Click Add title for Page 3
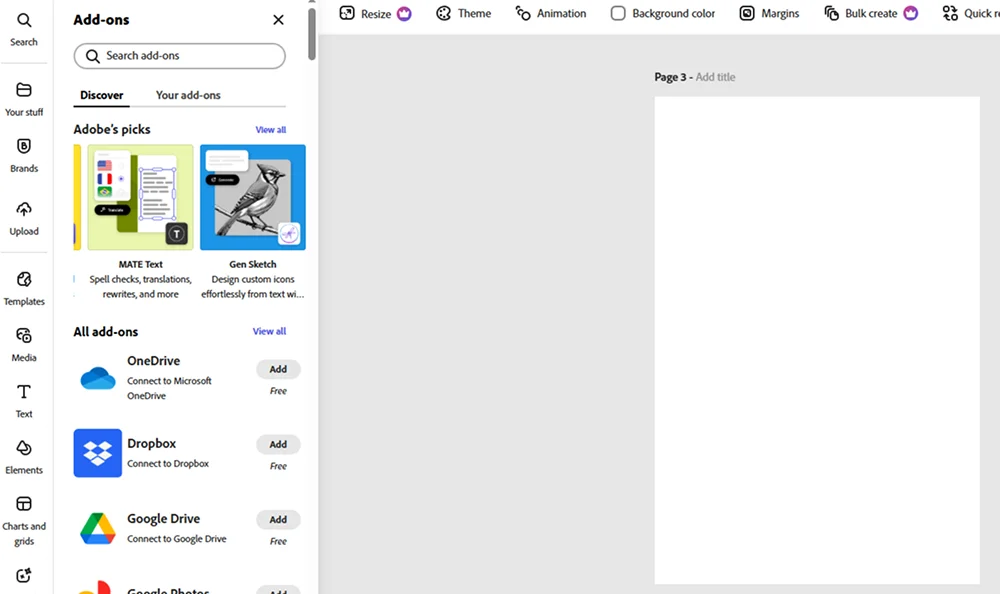The width and height of the screenshot is (1000, 594). (715, 77)
